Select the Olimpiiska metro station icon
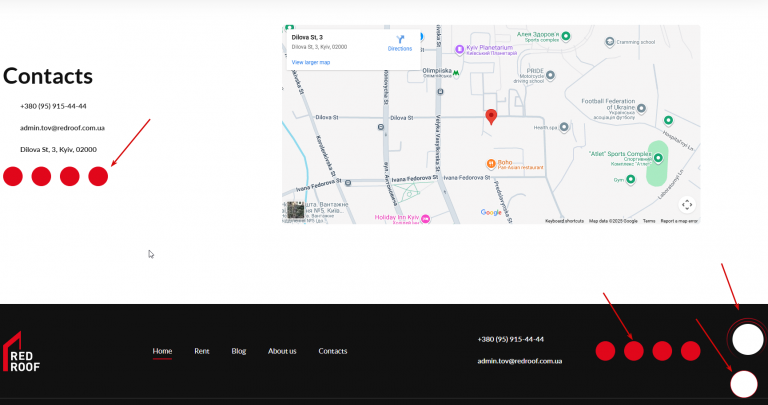The image size is (768, 405). (456, 73)
